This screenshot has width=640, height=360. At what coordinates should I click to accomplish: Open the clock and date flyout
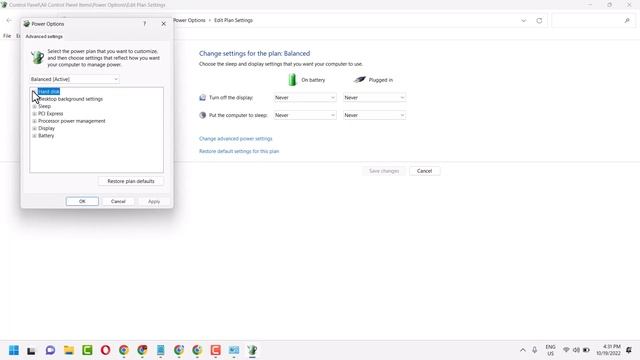[608, 350]
